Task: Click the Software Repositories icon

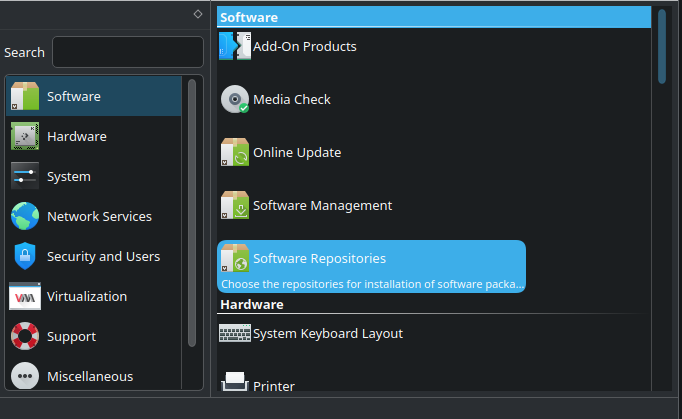Action: [x=235, y=258]
